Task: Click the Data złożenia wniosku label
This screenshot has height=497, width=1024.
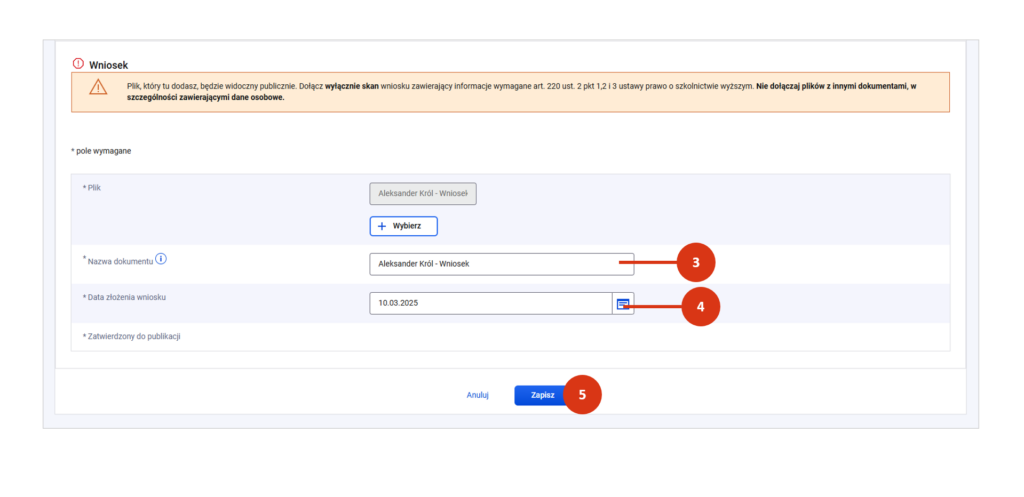Action: 131,298
